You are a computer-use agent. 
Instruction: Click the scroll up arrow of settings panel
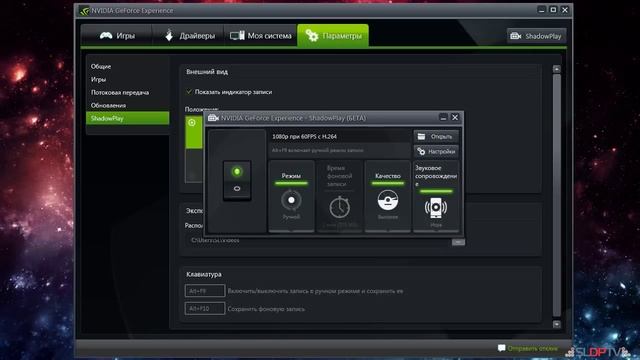coord(556,69)
